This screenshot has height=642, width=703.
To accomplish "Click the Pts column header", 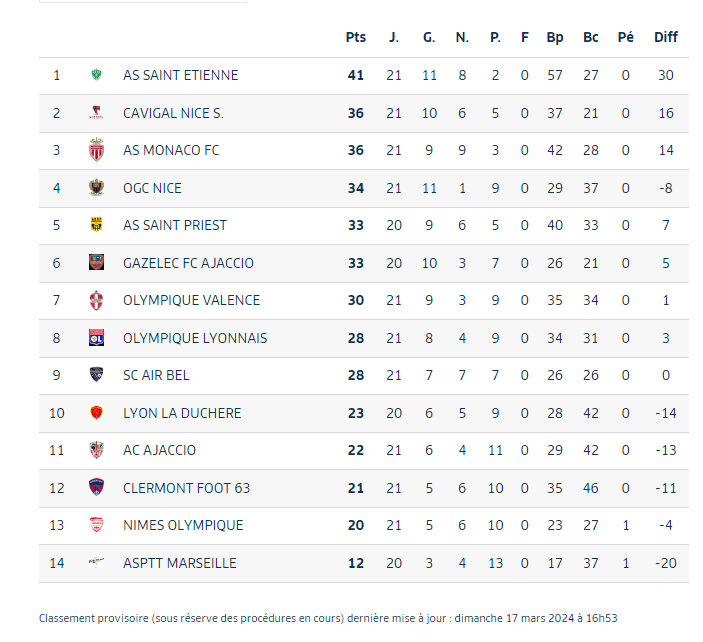I will pos(356,37).
